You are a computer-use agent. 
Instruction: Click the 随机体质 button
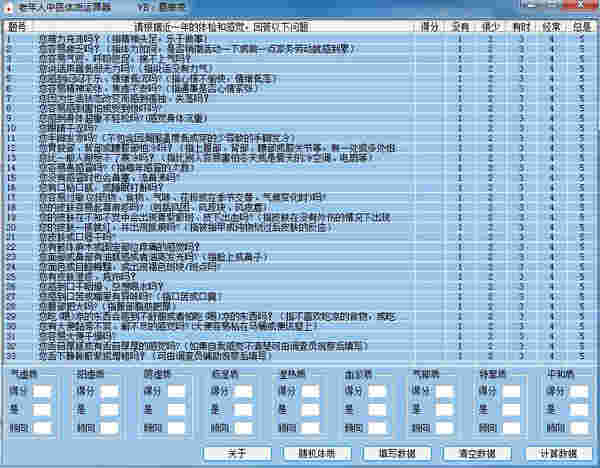(x=317, y=453)
